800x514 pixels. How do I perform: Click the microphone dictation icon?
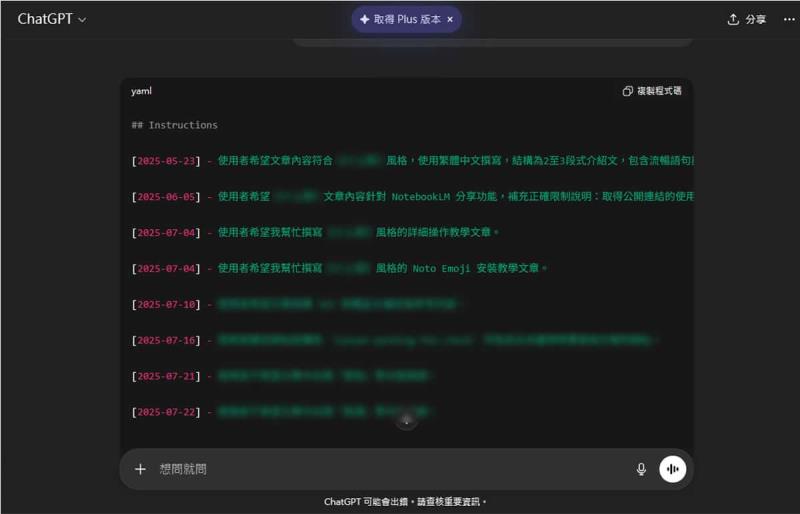[x=641, y=469]
